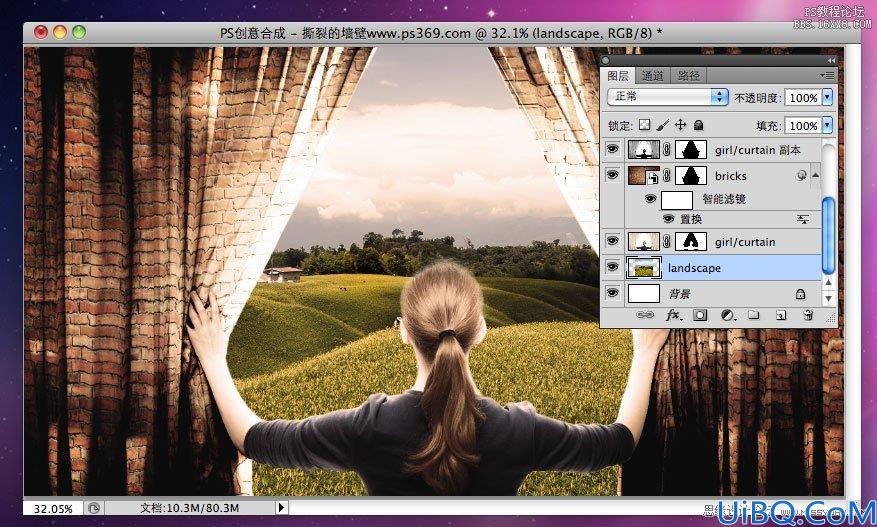The image size is (877, 527).
Task: Click the 置换 filter name
Action: coord(691,219)
